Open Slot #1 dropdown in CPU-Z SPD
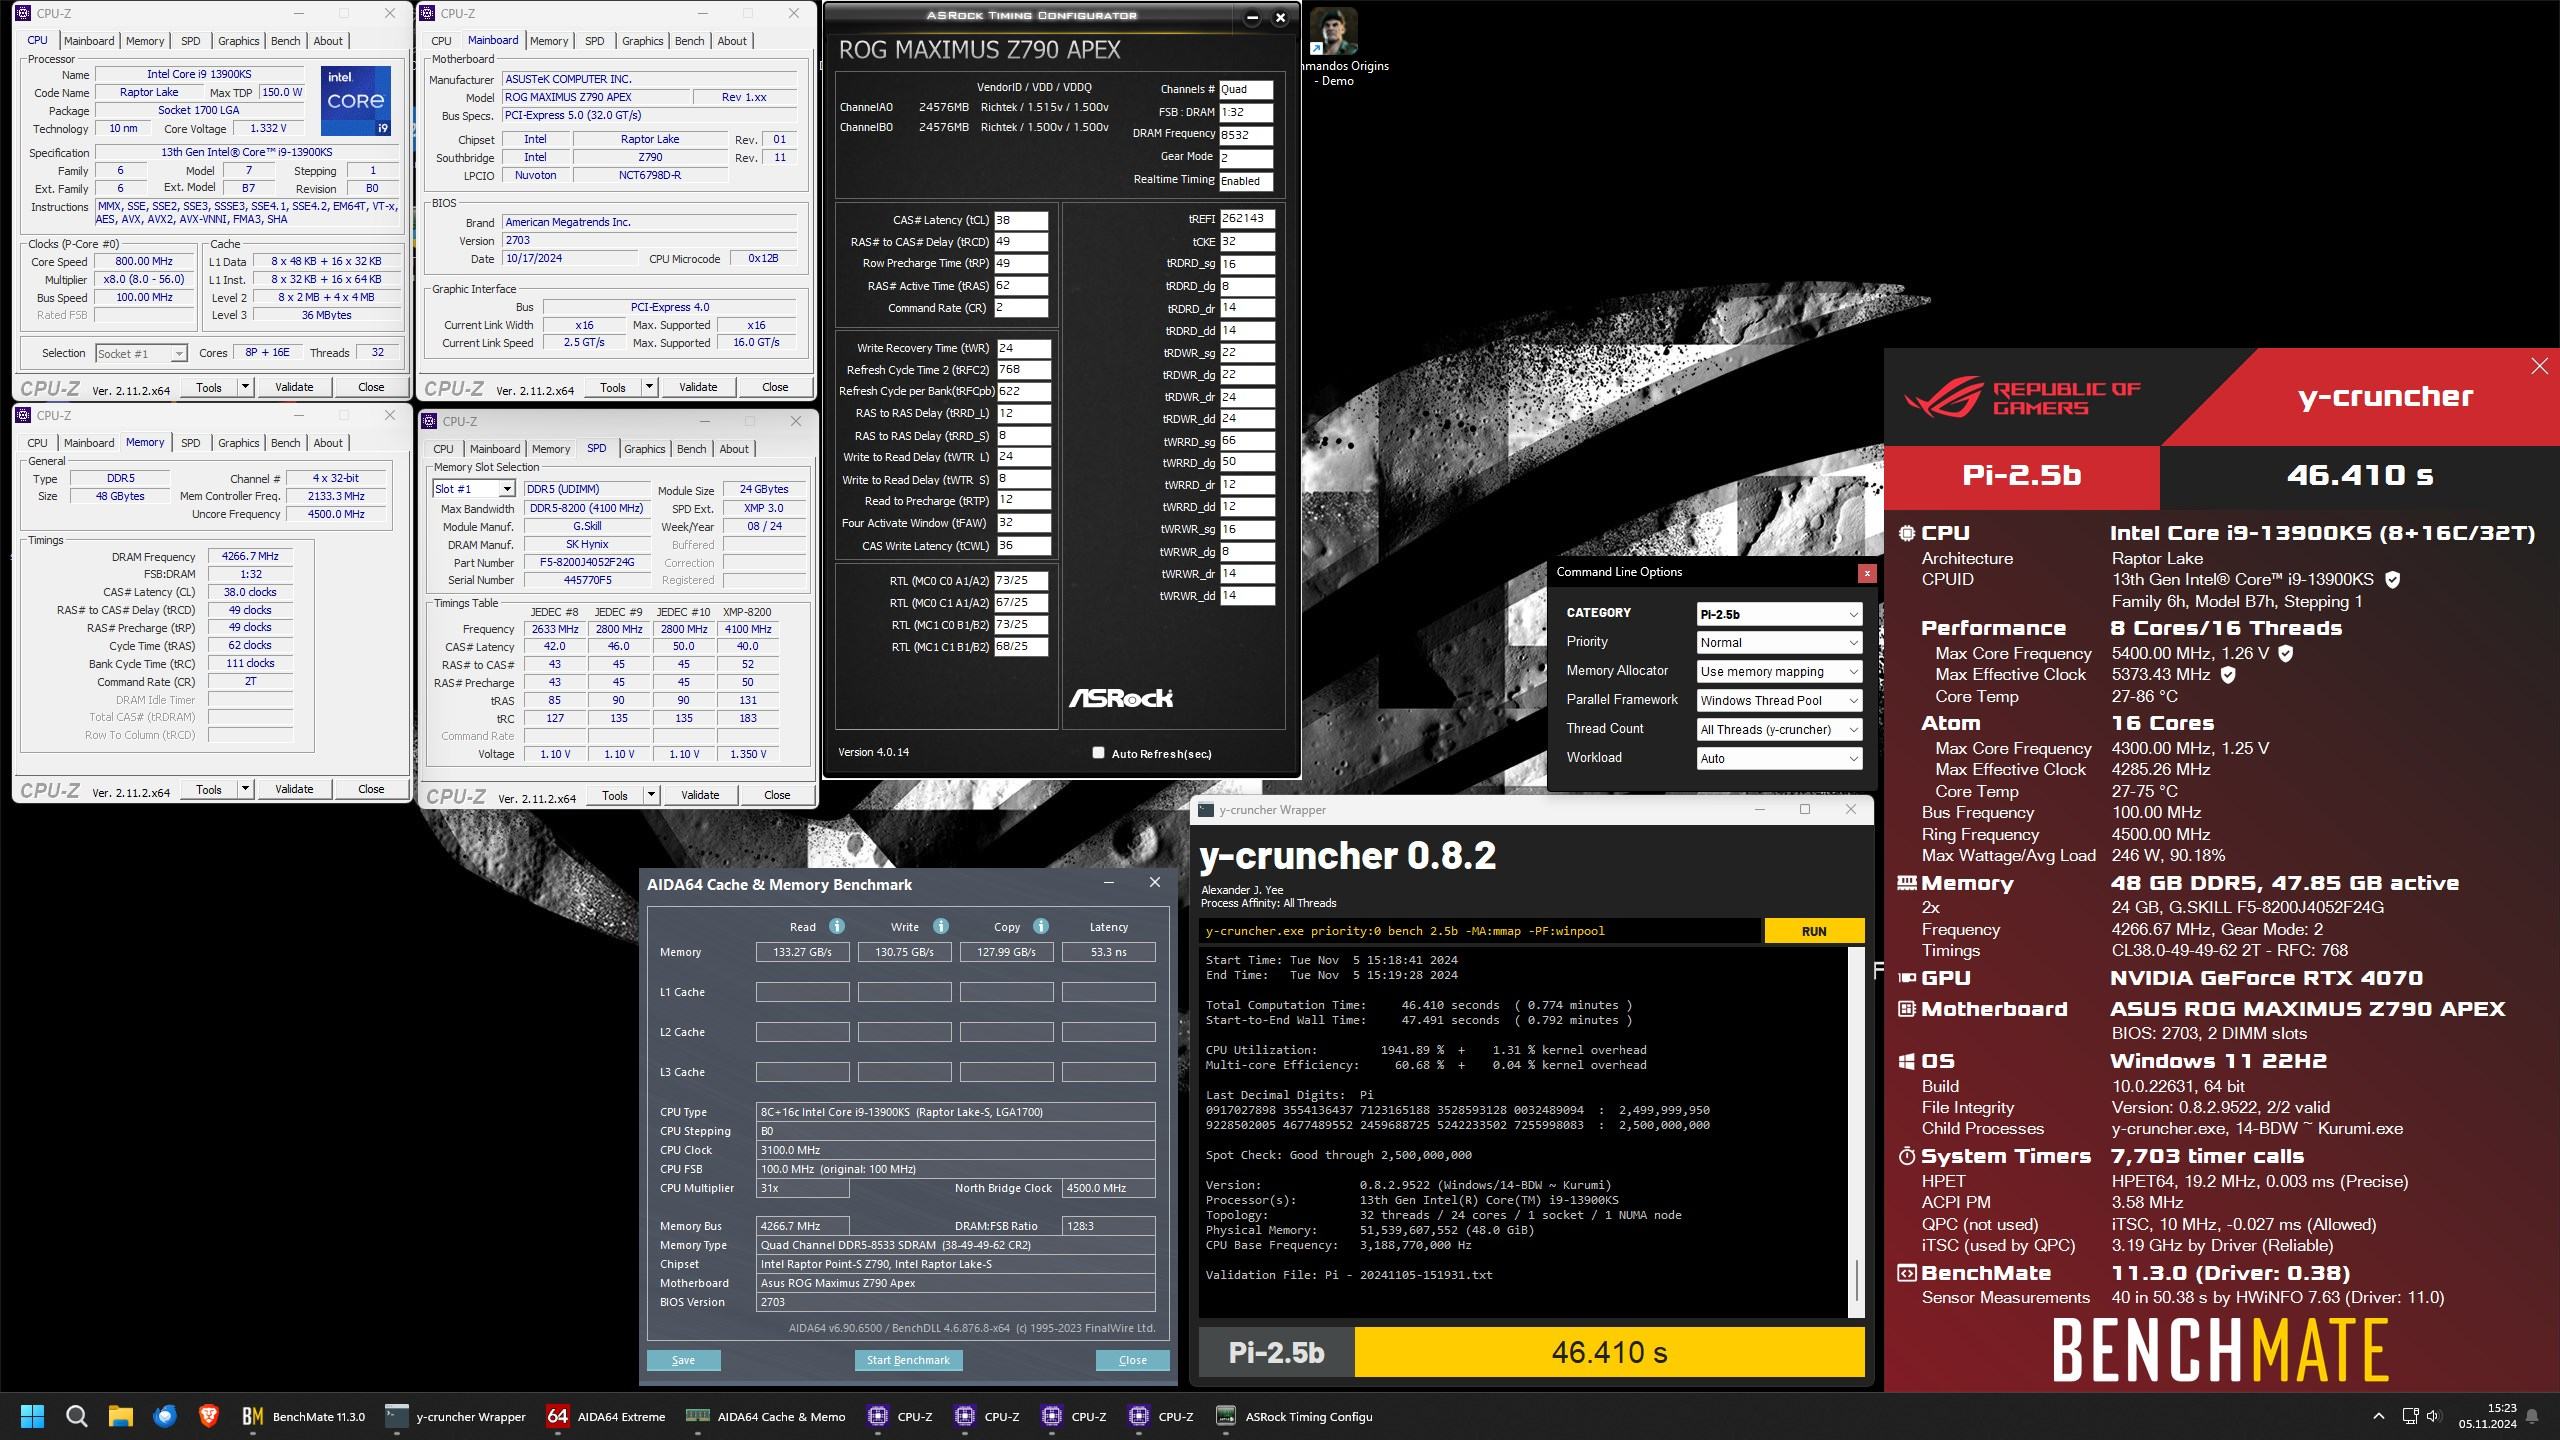 [x=474, y=489]
